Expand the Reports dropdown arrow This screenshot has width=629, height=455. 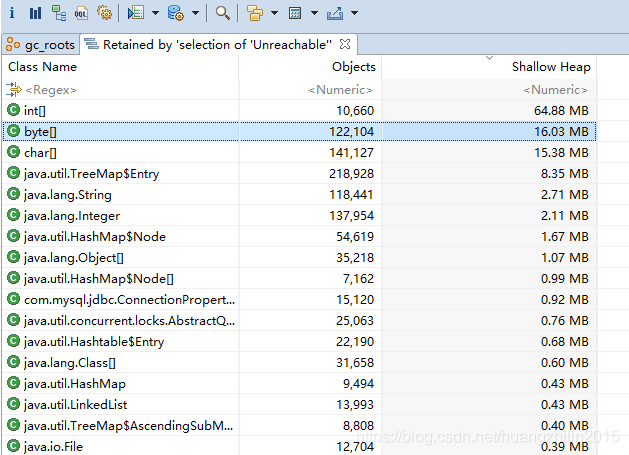coord(155,13)
